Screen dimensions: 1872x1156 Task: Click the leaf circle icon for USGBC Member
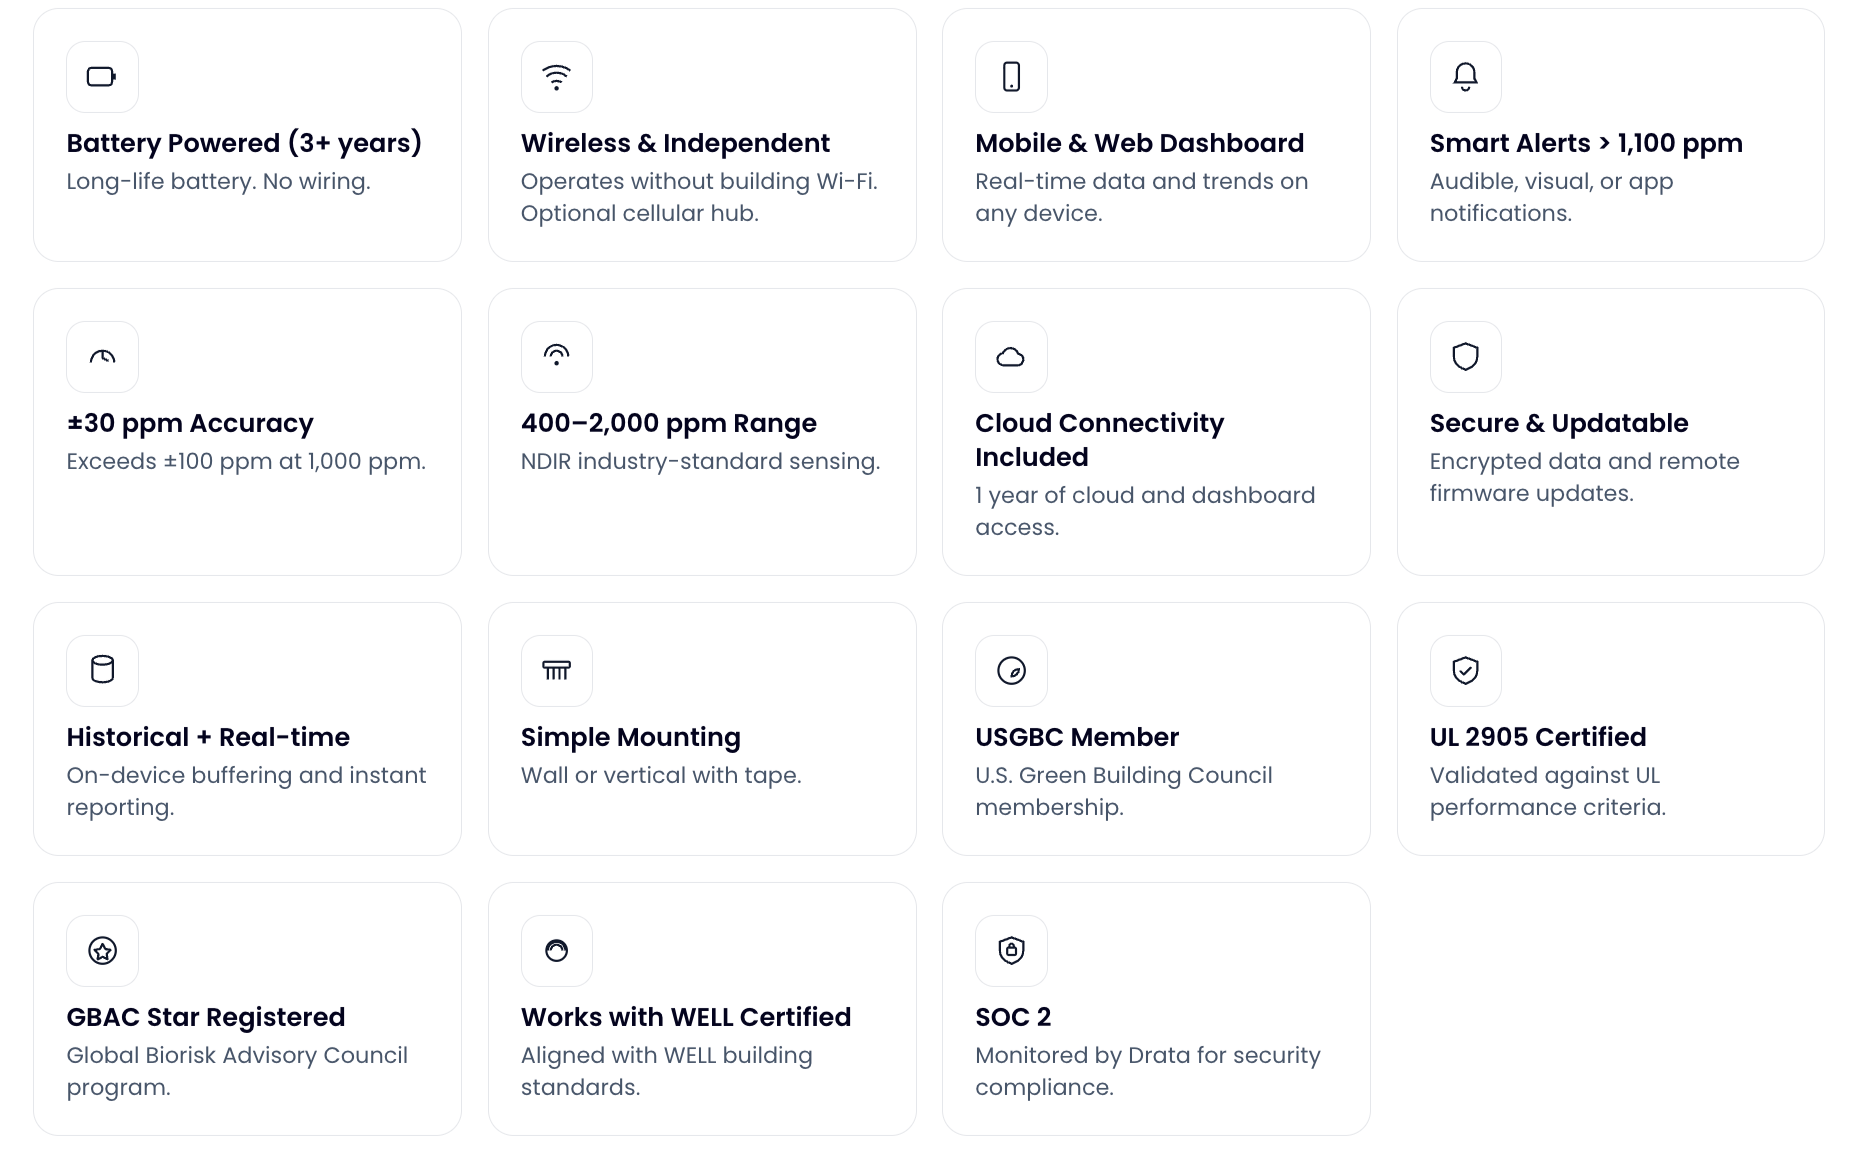coord(1011,670)
